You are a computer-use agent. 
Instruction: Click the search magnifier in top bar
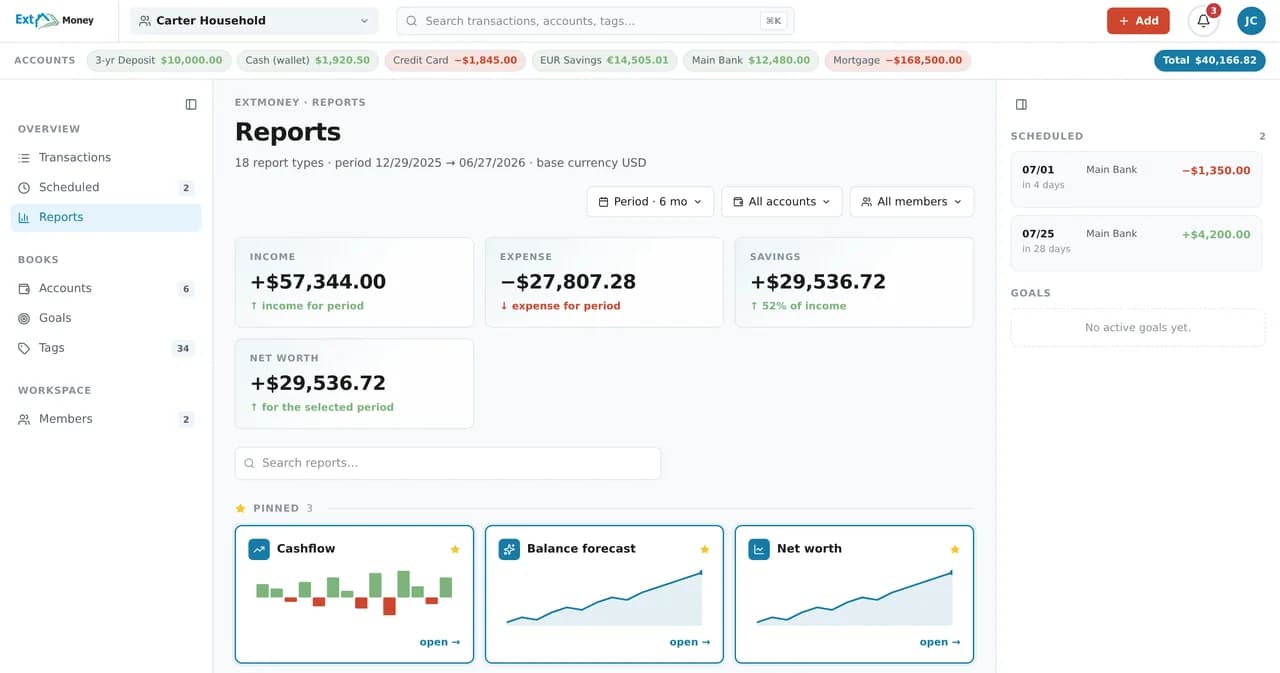[x=412, y=20]
